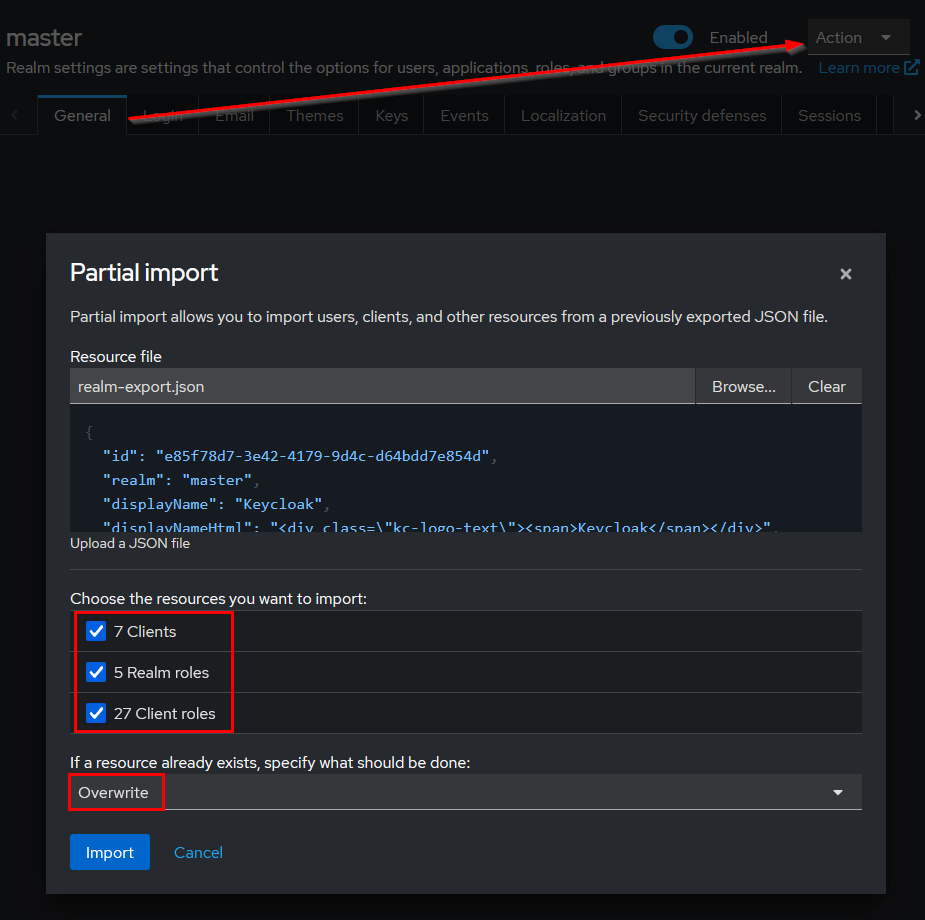This screenshot has width=925, height=920.
Task: Disable the realm with the Enabled switch
Action: point(672,37)
